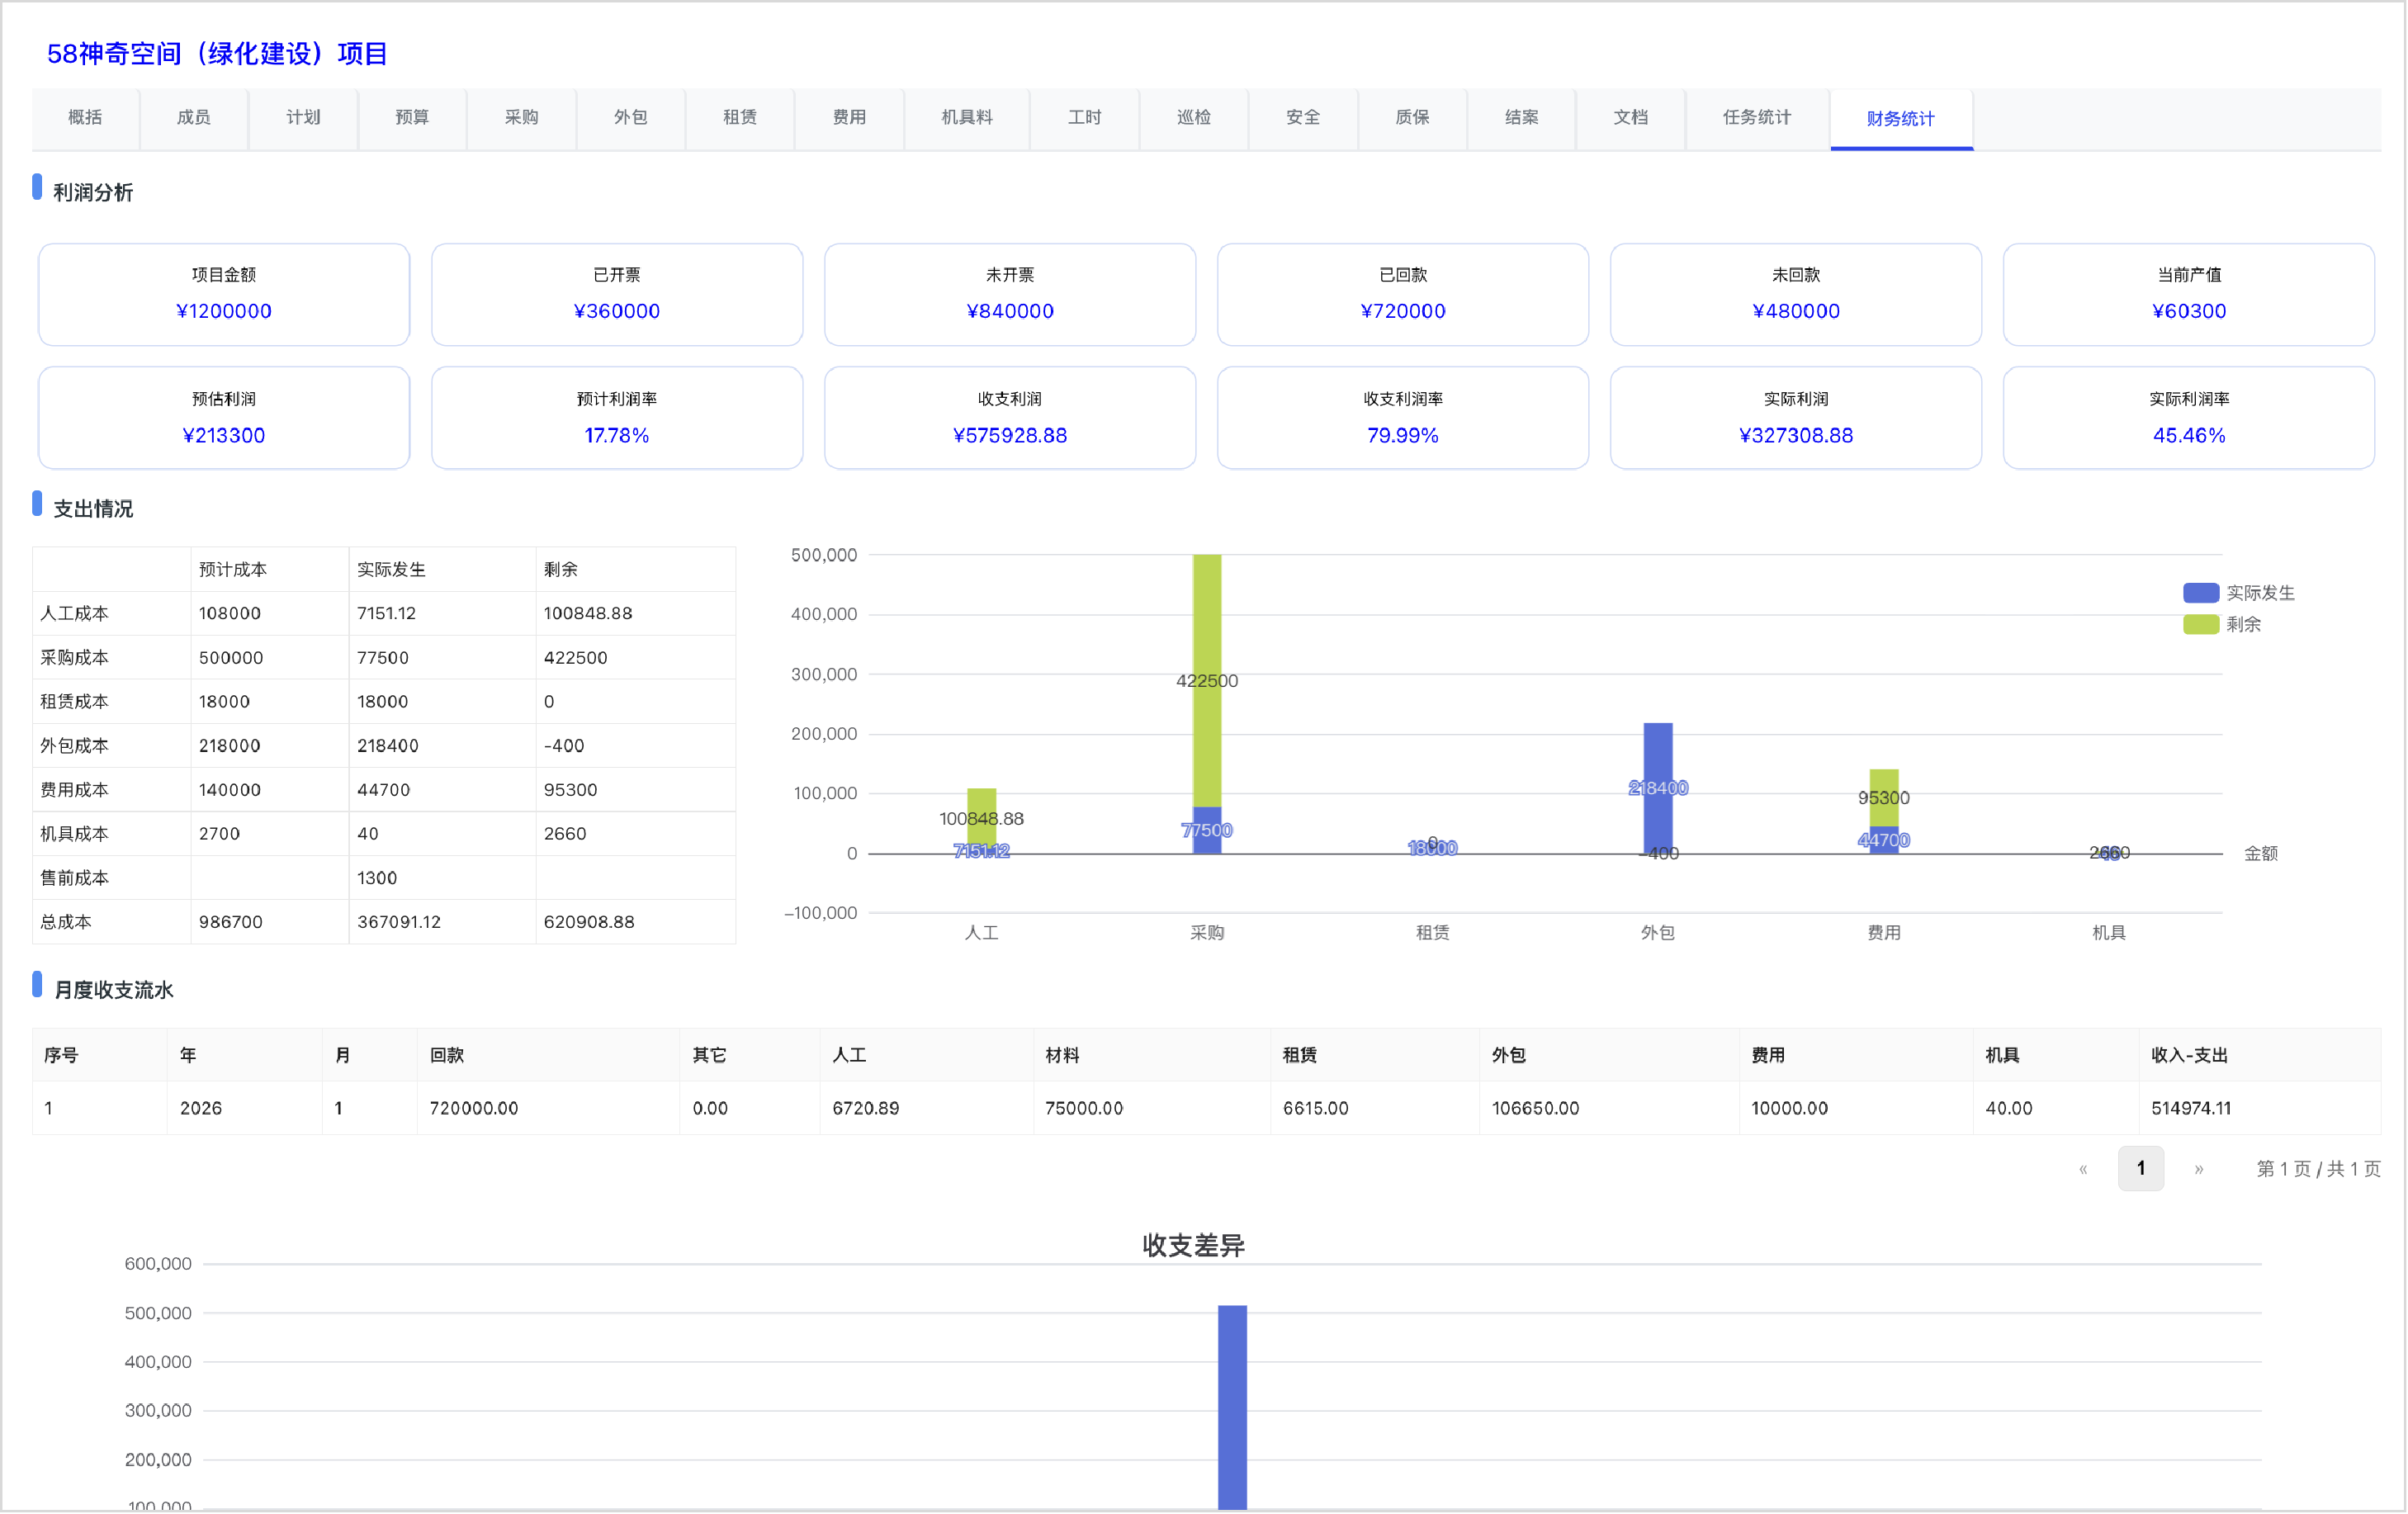
Task: Go to the 采购 tab
Action: [x=521, y=118]
